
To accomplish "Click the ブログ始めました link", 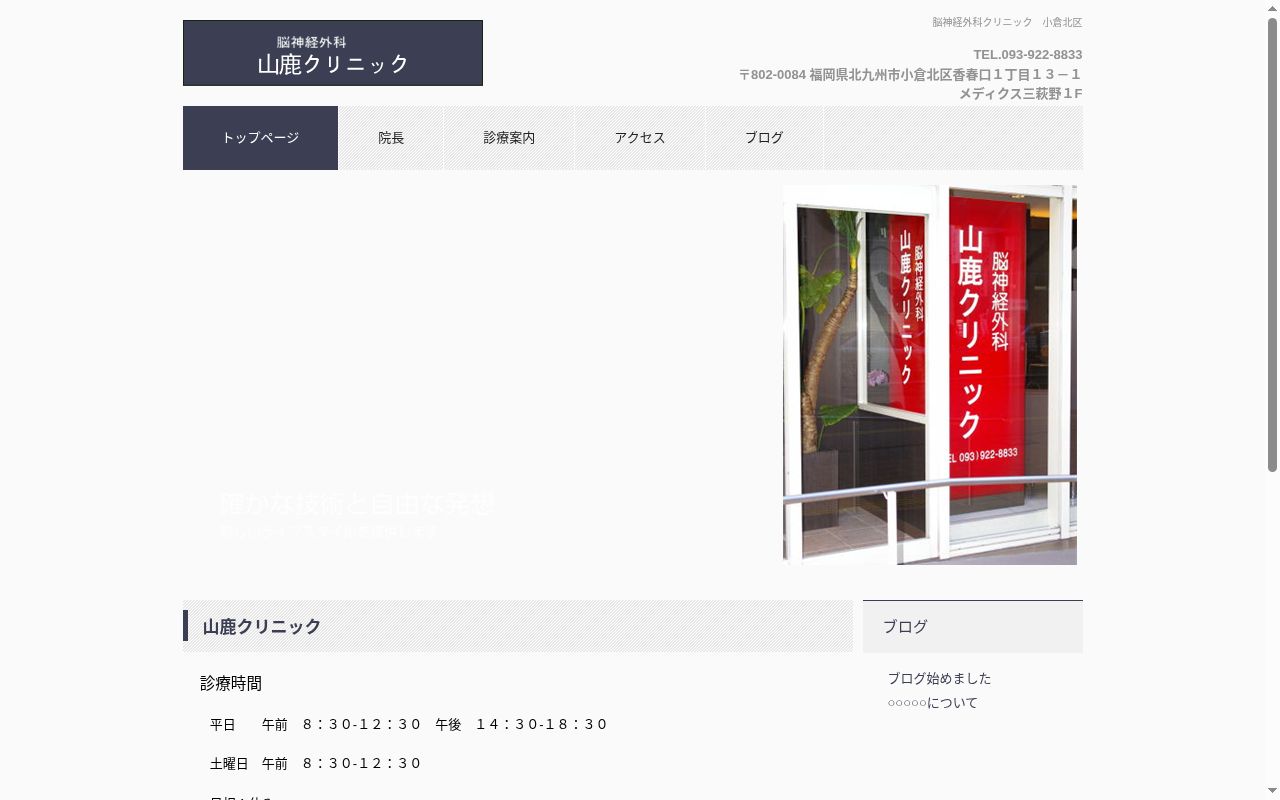I will point(939,678).
